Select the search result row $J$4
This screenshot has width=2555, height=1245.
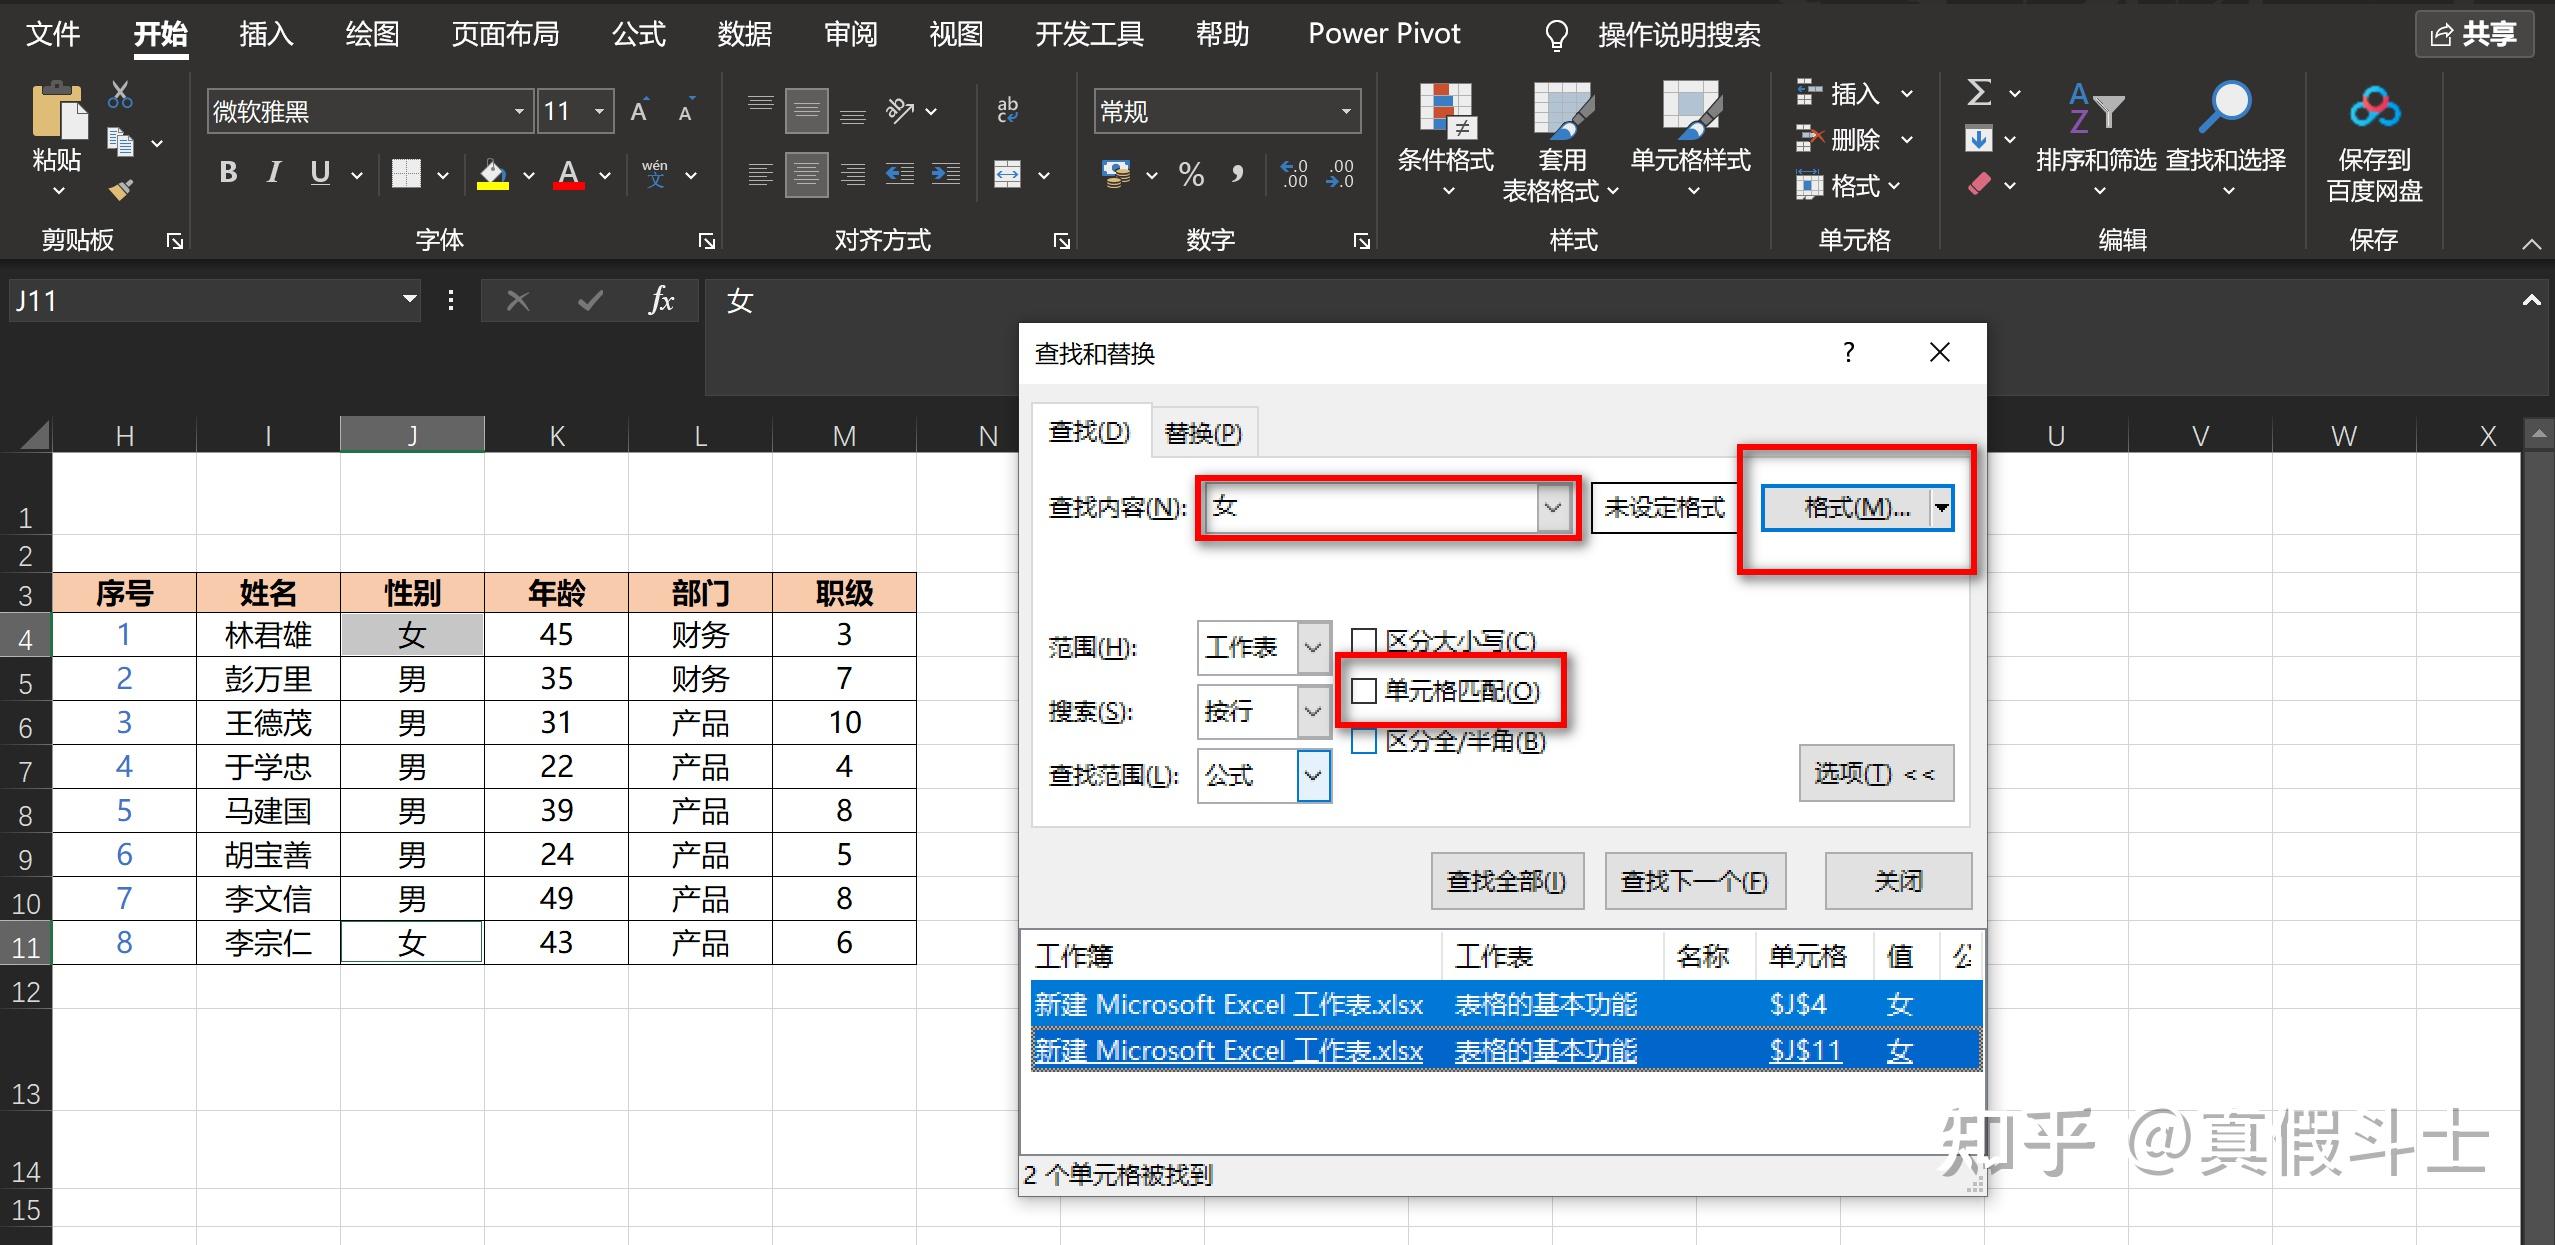click(x=1505, y=1004)
